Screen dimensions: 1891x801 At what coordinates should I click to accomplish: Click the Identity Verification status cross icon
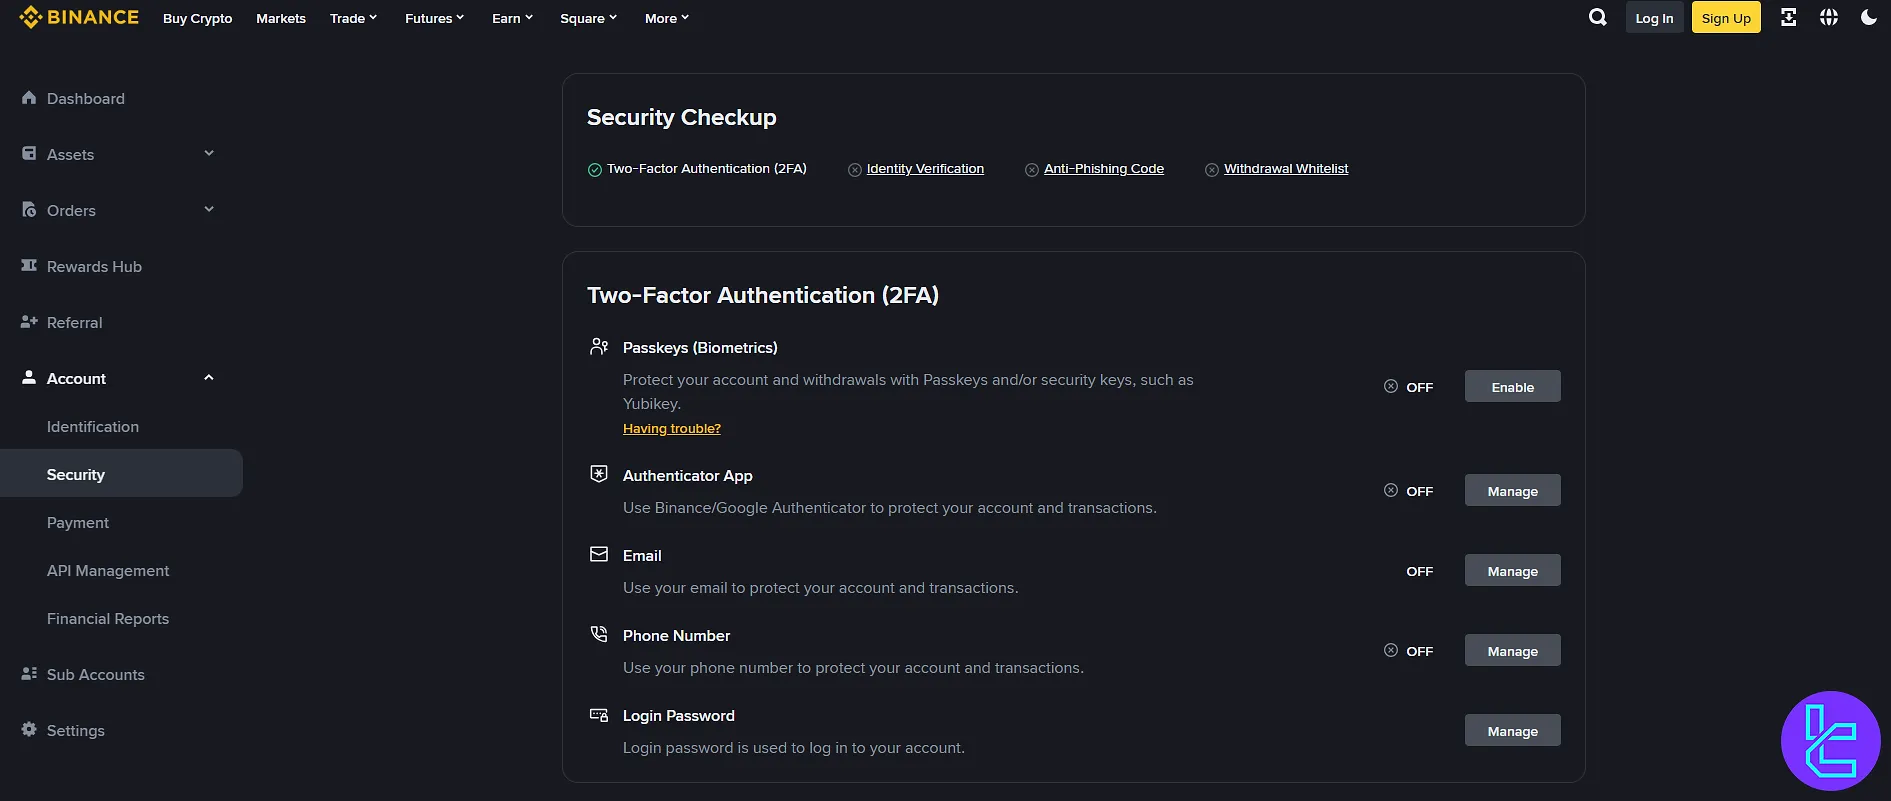coord(855,170)
